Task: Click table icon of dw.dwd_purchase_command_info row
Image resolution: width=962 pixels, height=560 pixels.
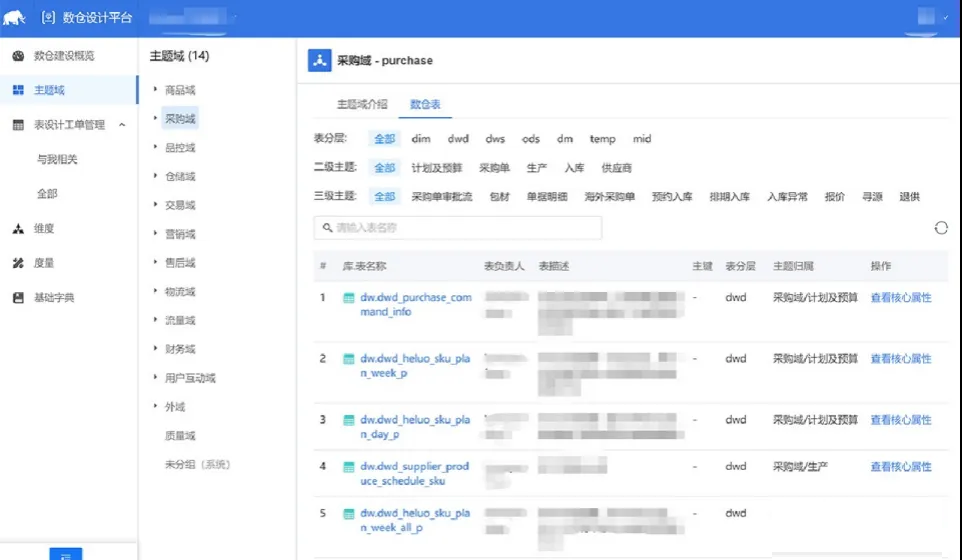Action: [x=348, y=298]
